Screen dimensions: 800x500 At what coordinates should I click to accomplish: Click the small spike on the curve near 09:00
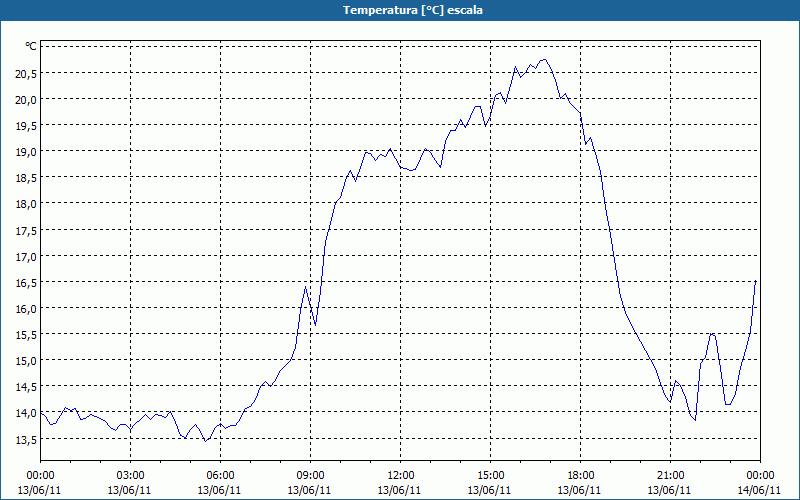306,287
